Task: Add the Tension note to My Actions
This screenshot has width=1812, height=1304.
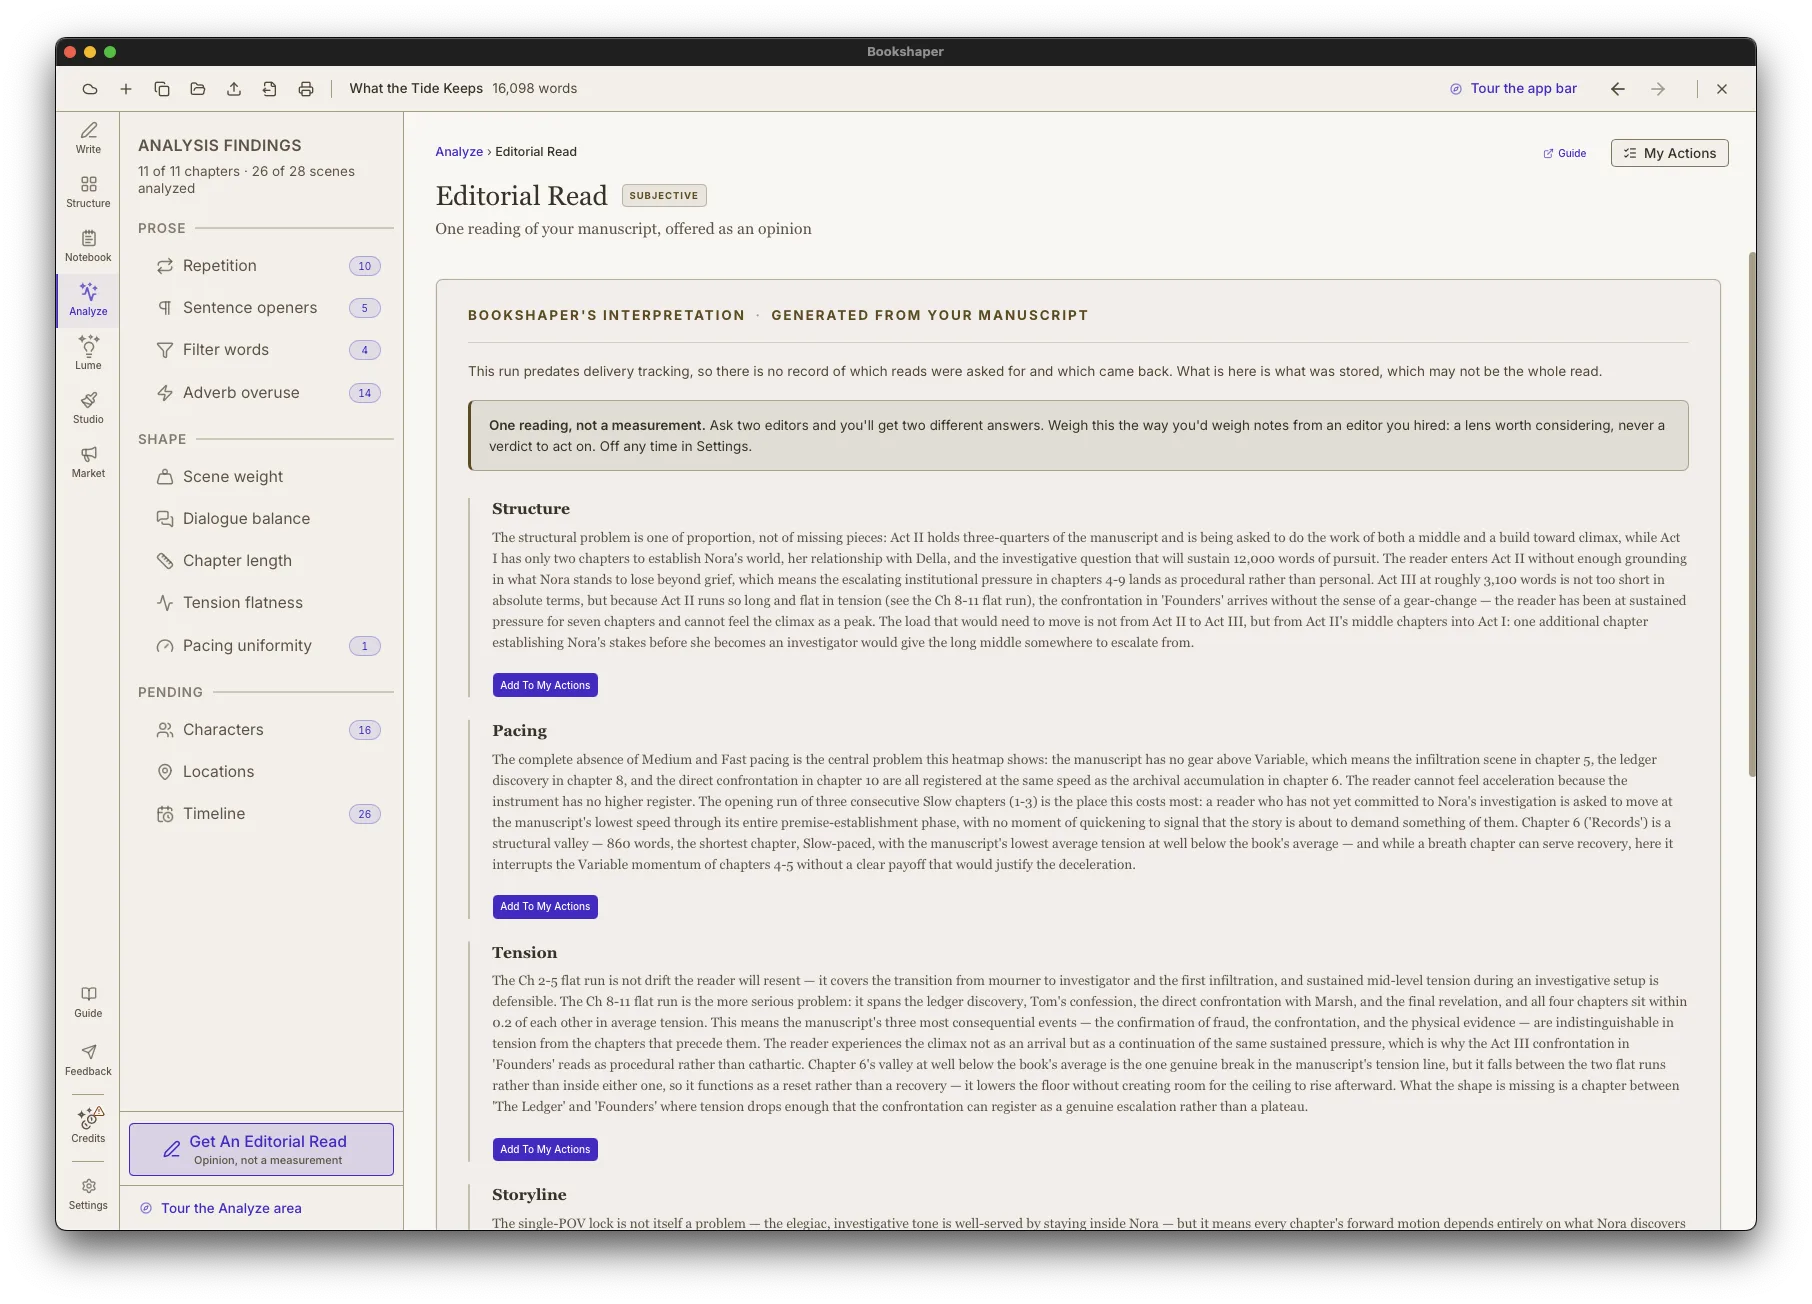Action: pyautogui.click(x=545, y=1150)
